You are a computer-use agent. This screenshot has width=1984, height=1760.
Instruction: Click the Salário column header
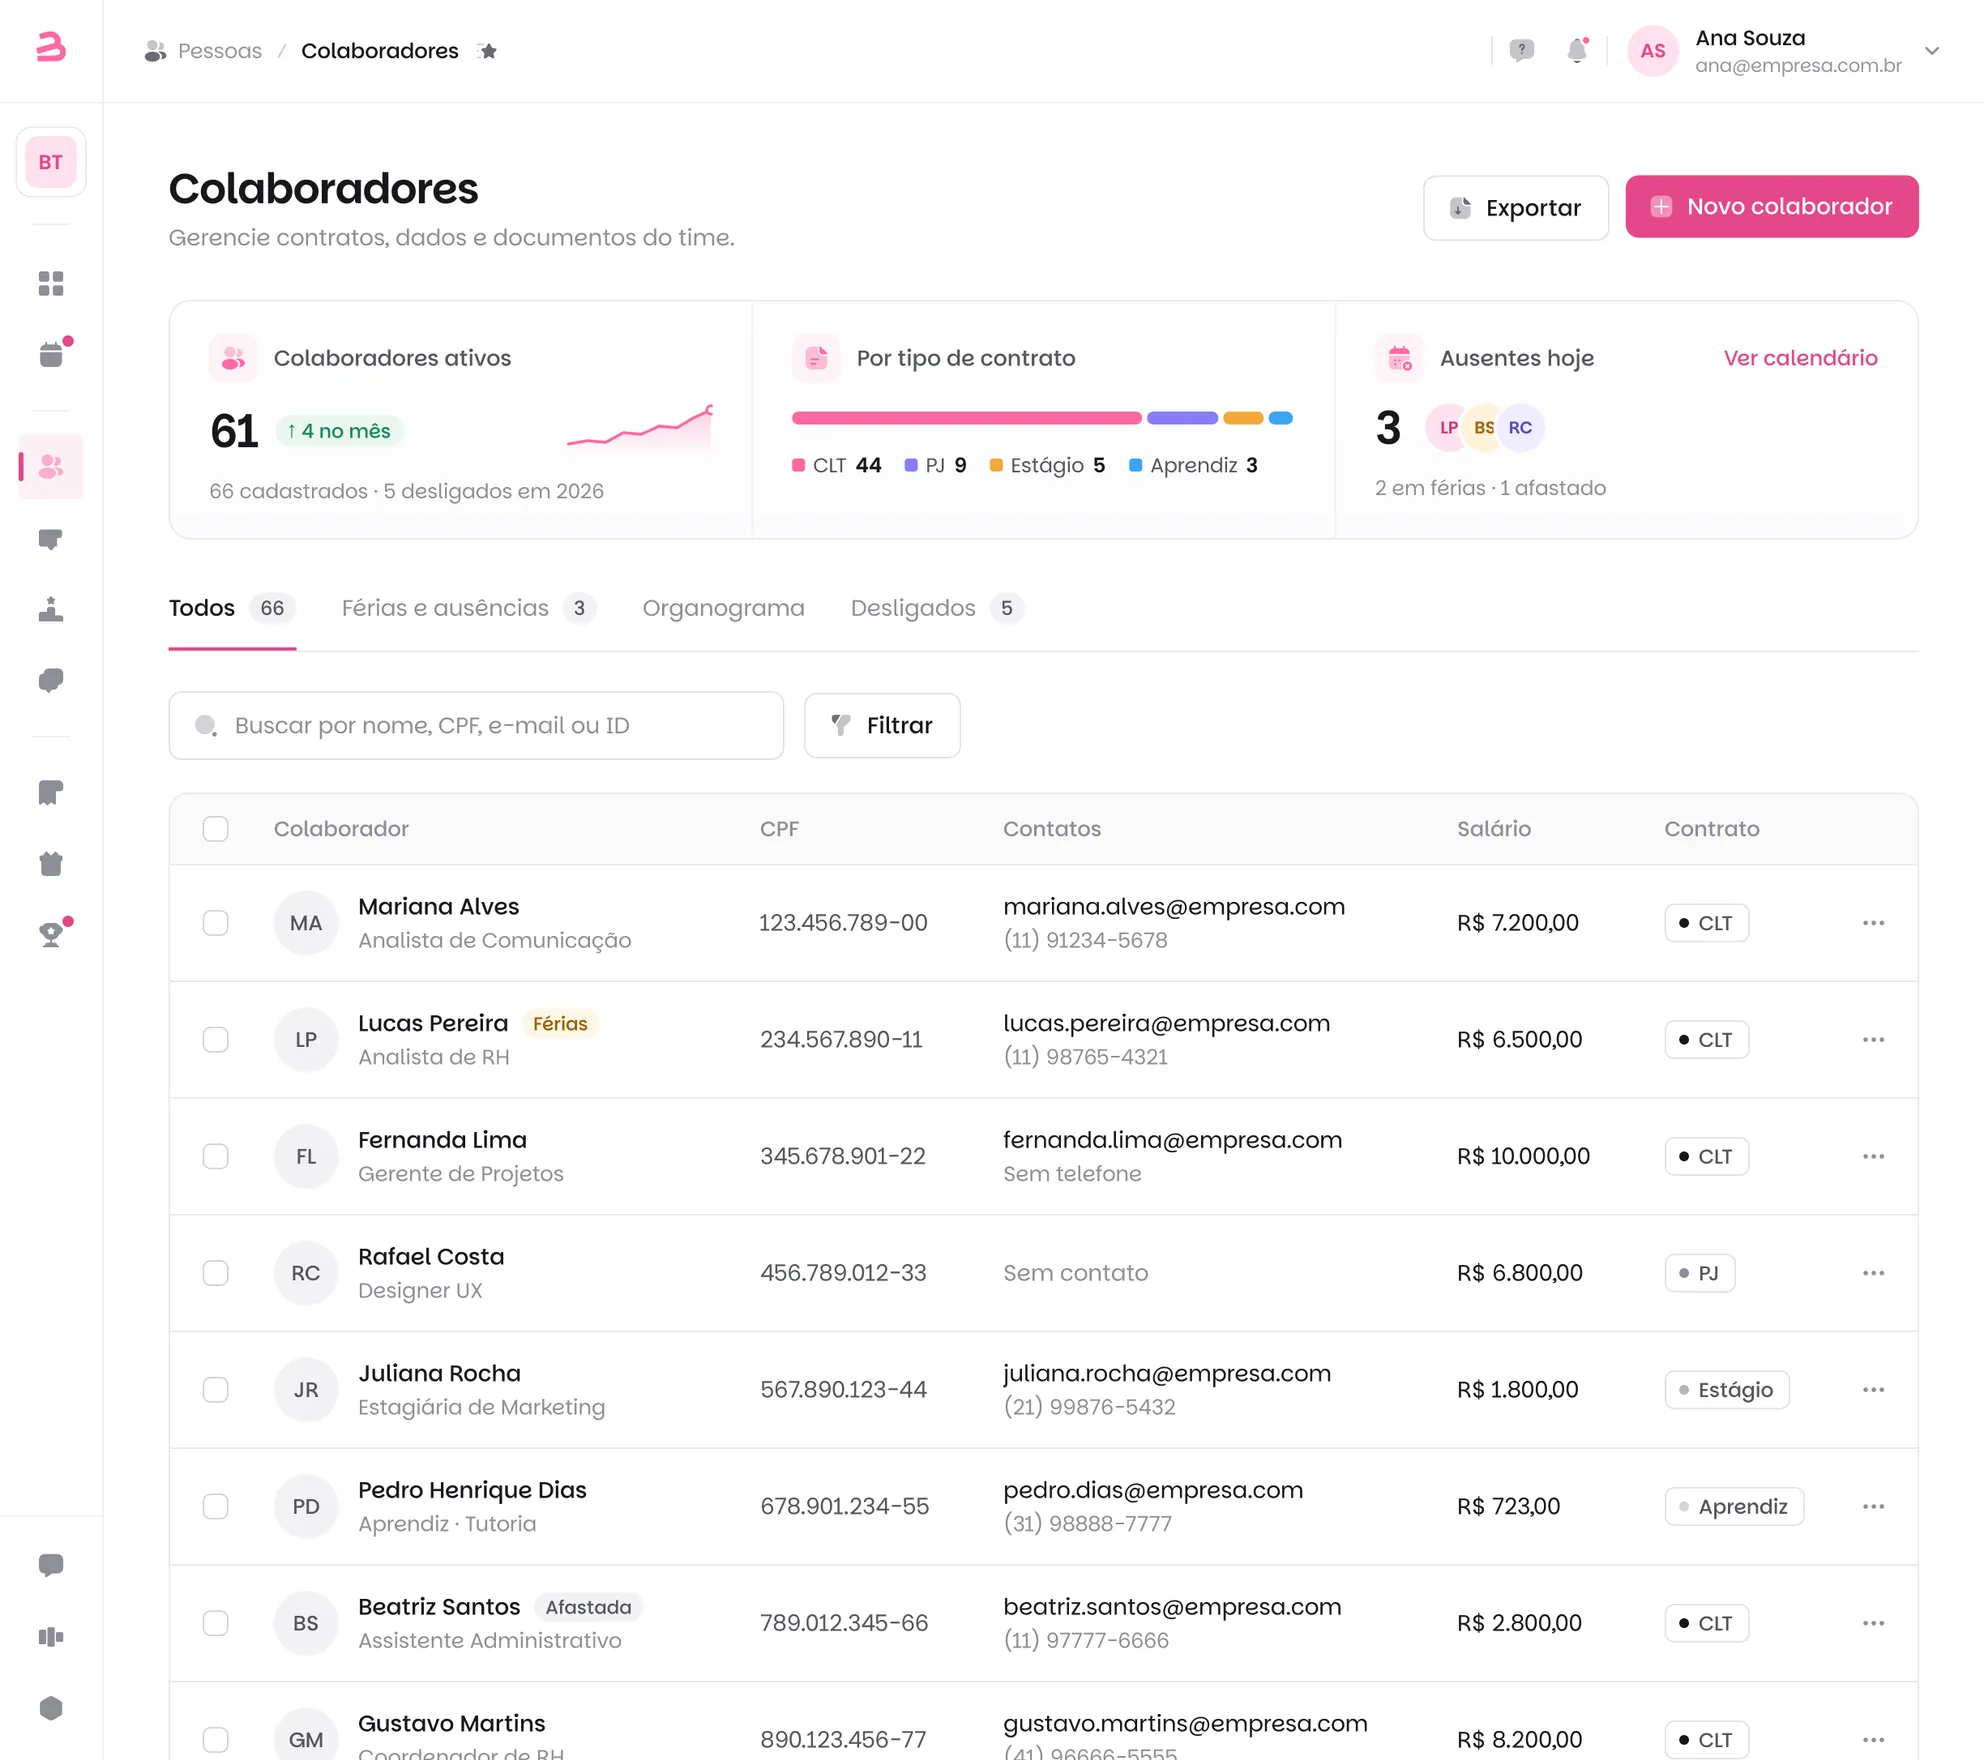(1493, 829)
